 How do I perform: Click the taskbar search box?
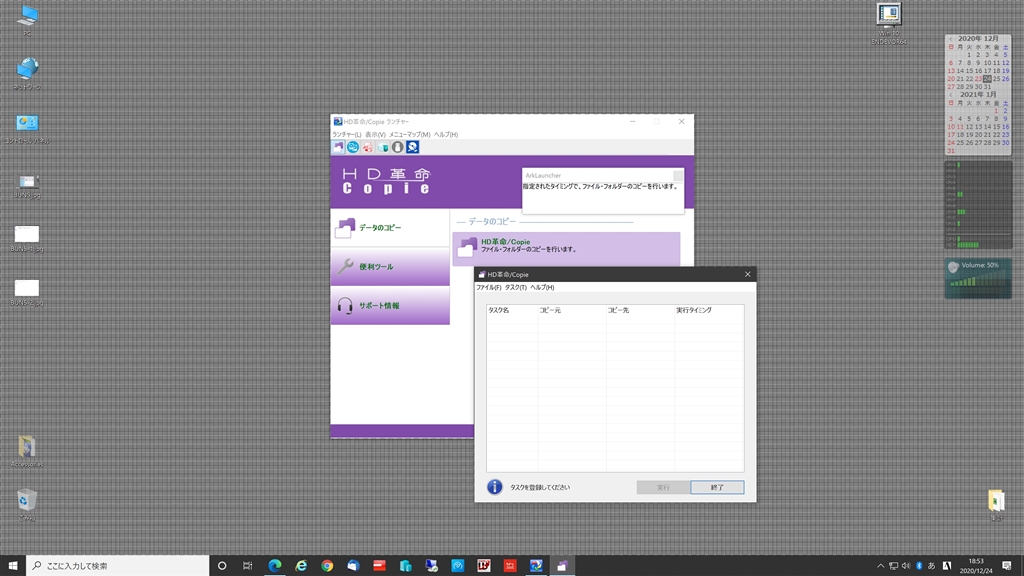coord(118,566)
